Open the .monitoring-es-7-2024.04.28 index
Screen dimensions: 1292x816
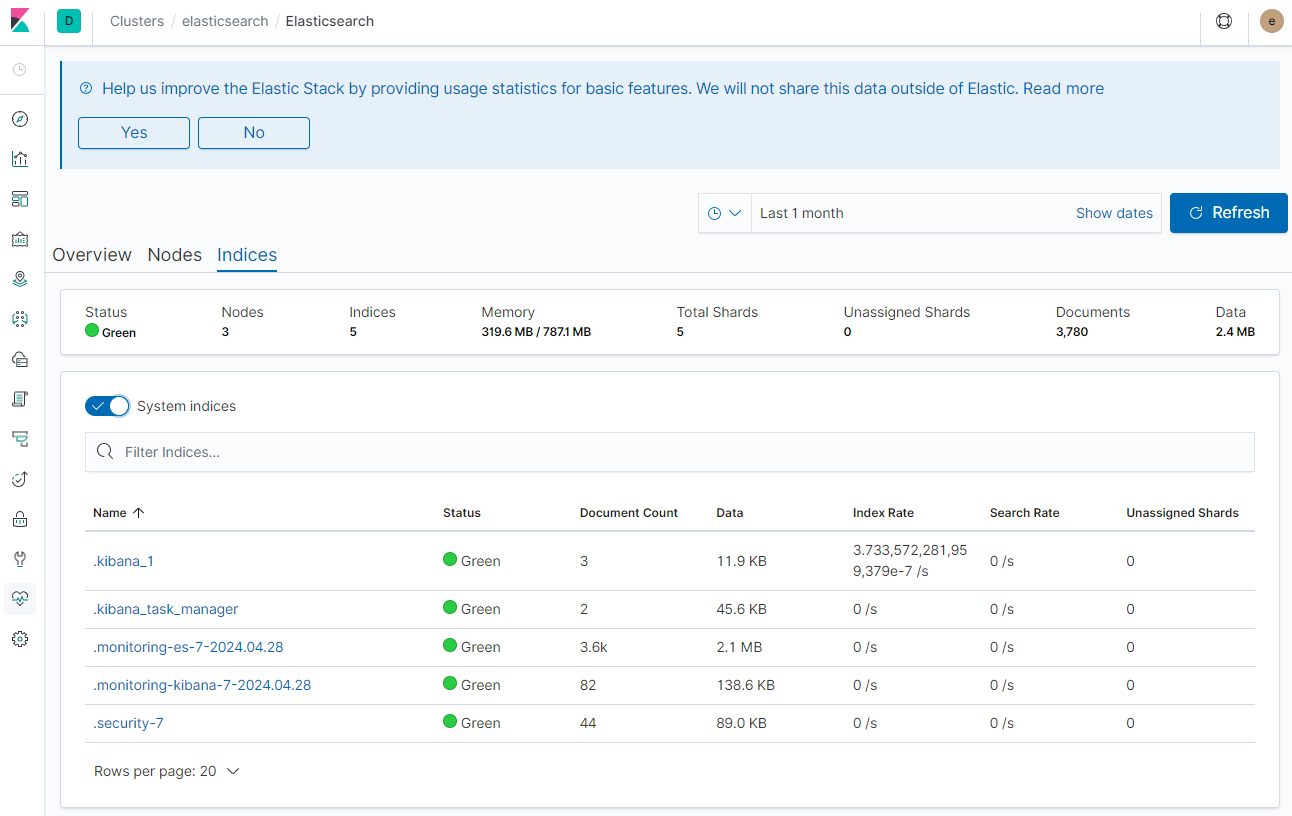[188, 647]
